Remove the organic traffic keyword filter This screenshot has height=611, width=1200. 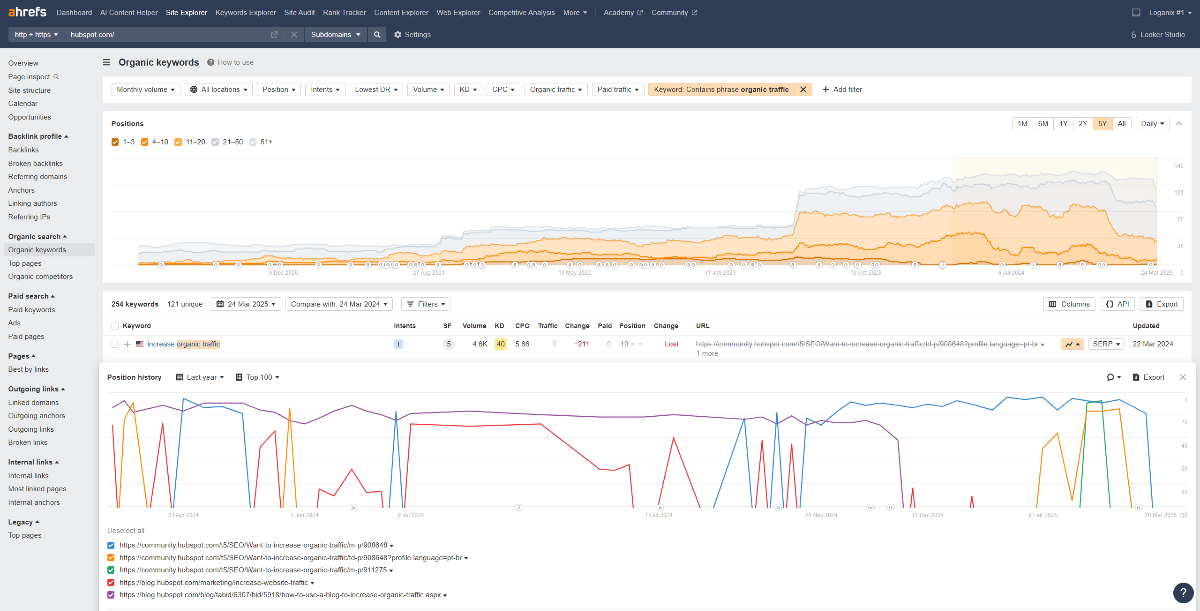(803, 89)
